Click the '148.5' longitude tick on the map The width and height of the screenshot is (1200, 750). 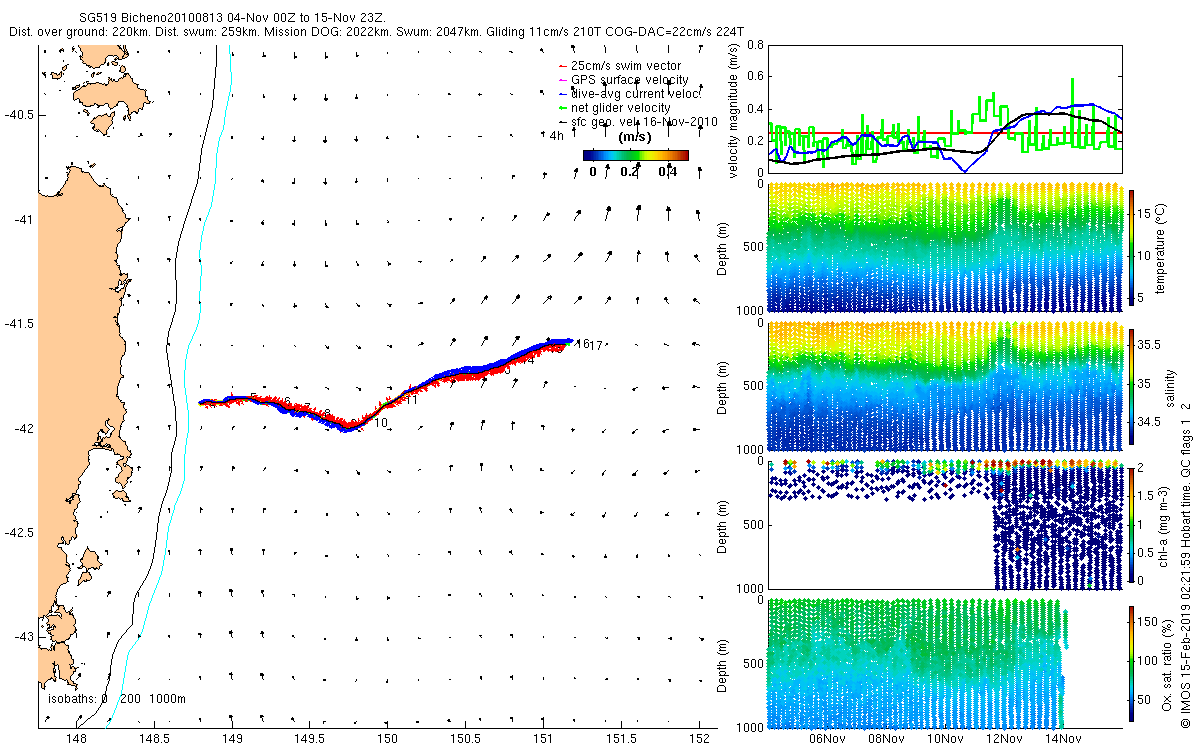pos(154,739)
